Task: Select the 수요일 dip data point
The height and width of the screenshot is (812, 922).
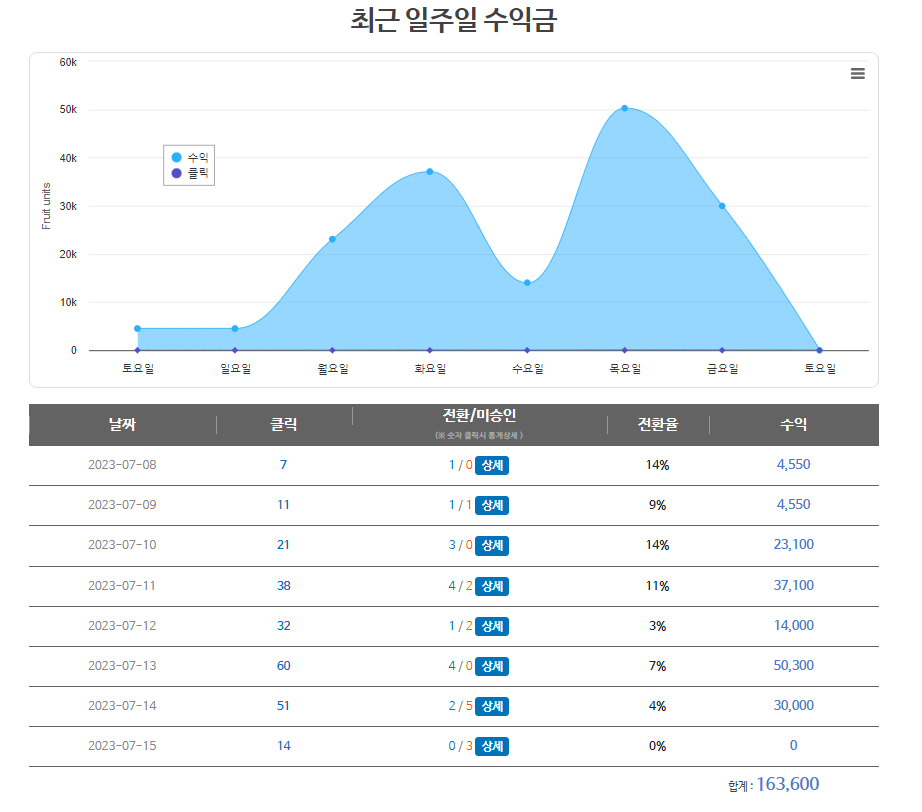Action: pos(527,282)
